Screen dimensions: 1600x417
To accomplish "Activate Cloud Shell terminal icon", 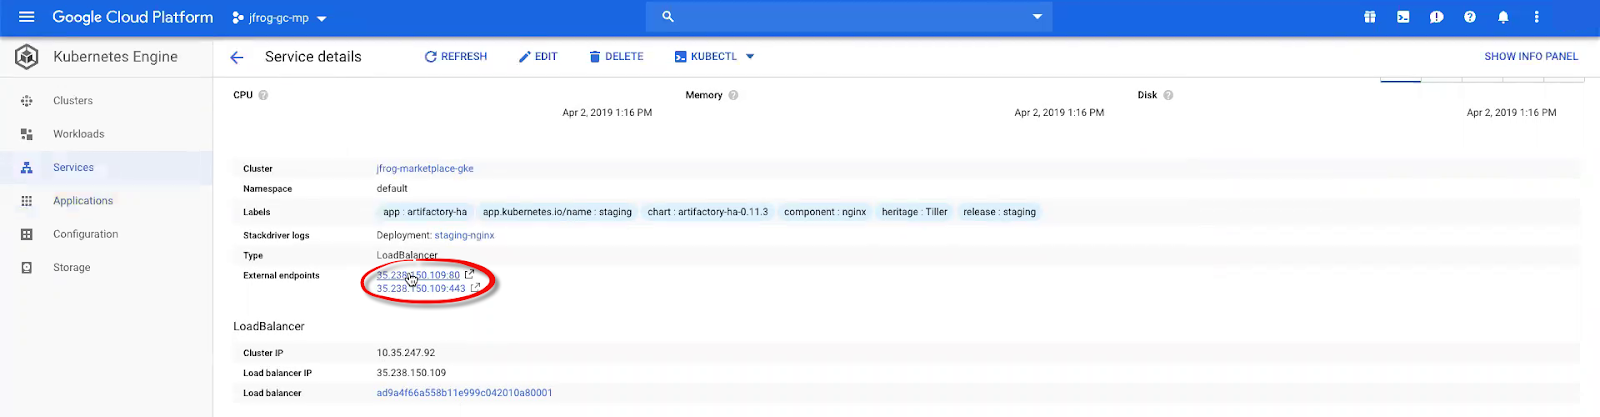I will [x=1403, y=17].
